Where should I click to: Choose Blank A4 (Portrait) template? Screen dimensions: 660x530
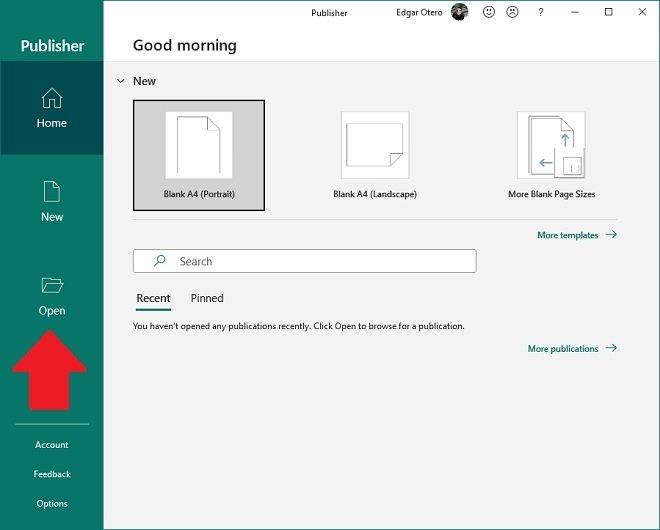pos(199,155)
